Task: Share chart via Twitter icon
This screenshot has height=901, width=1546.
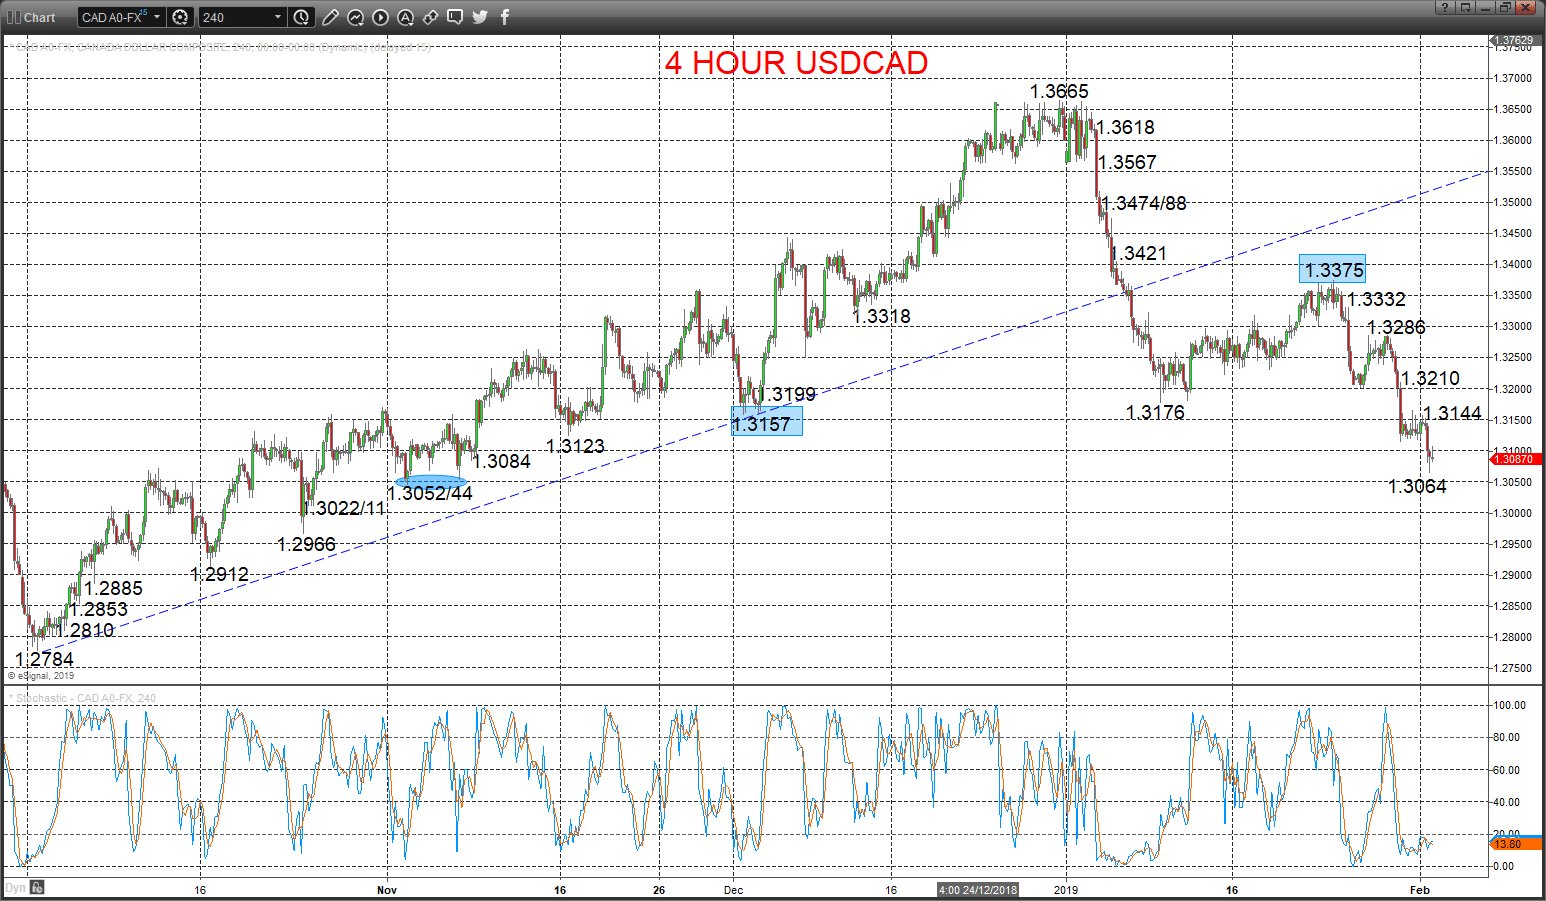Action: pyautogui.click(x=480, y=17)
